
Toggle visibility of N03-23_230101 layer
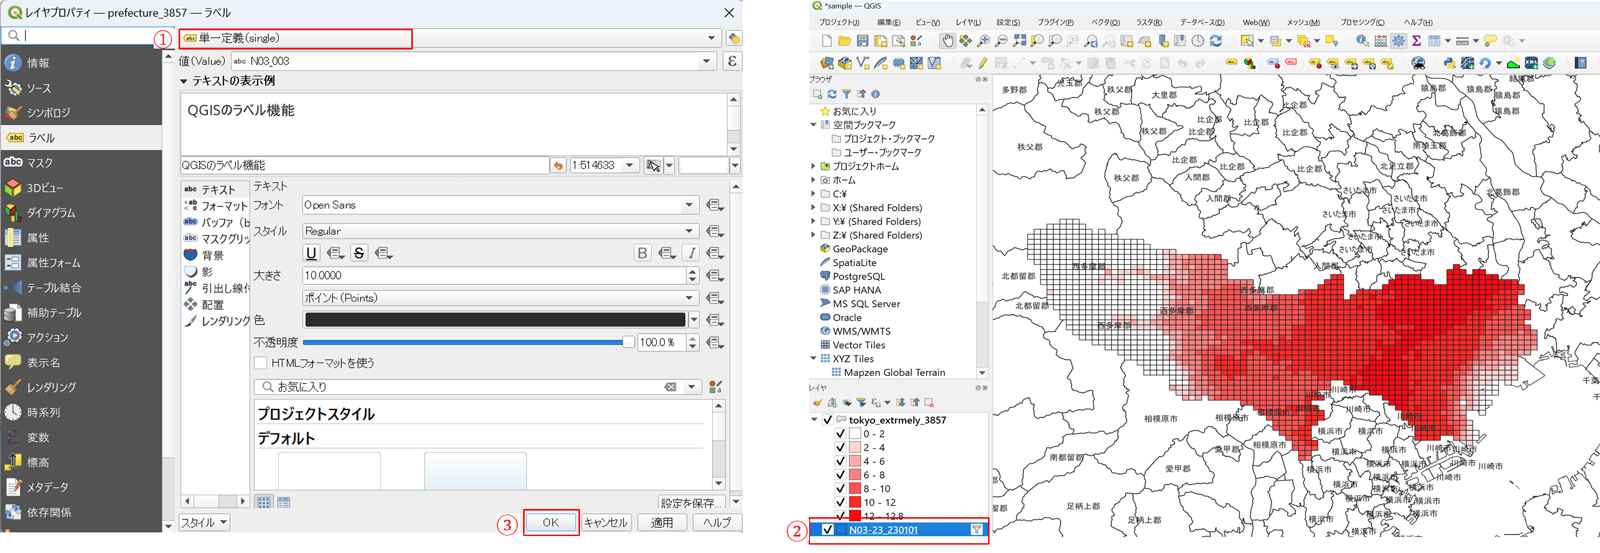point(827,530)
